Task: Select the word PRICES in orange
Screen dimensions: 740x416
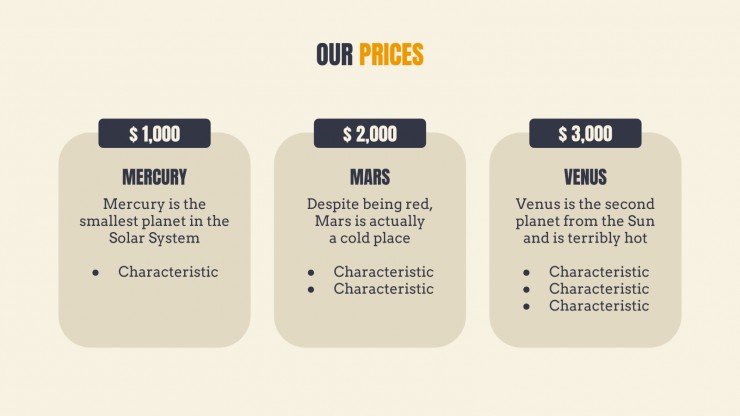Action: (391, 54)
